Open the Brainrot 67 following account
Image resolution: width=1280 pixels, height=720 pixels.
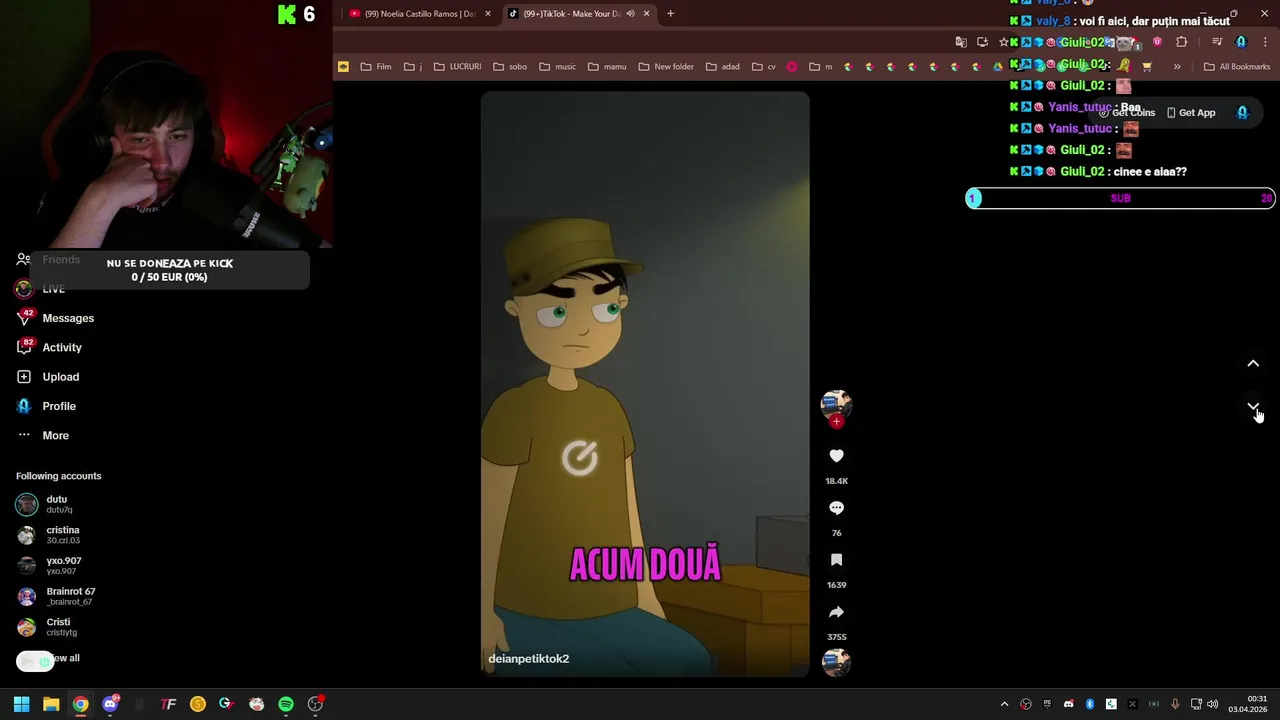[x=55, y=596]
